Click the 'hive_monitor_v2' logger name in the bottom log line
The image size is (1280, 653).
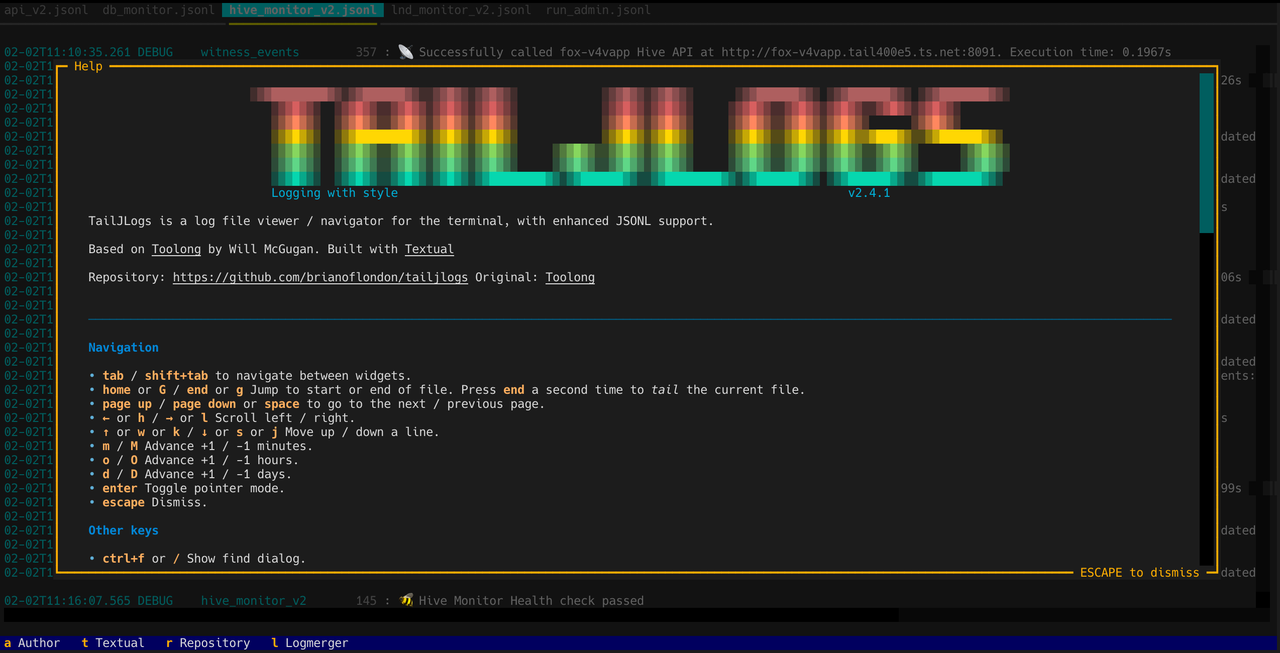tap(253, 601)
